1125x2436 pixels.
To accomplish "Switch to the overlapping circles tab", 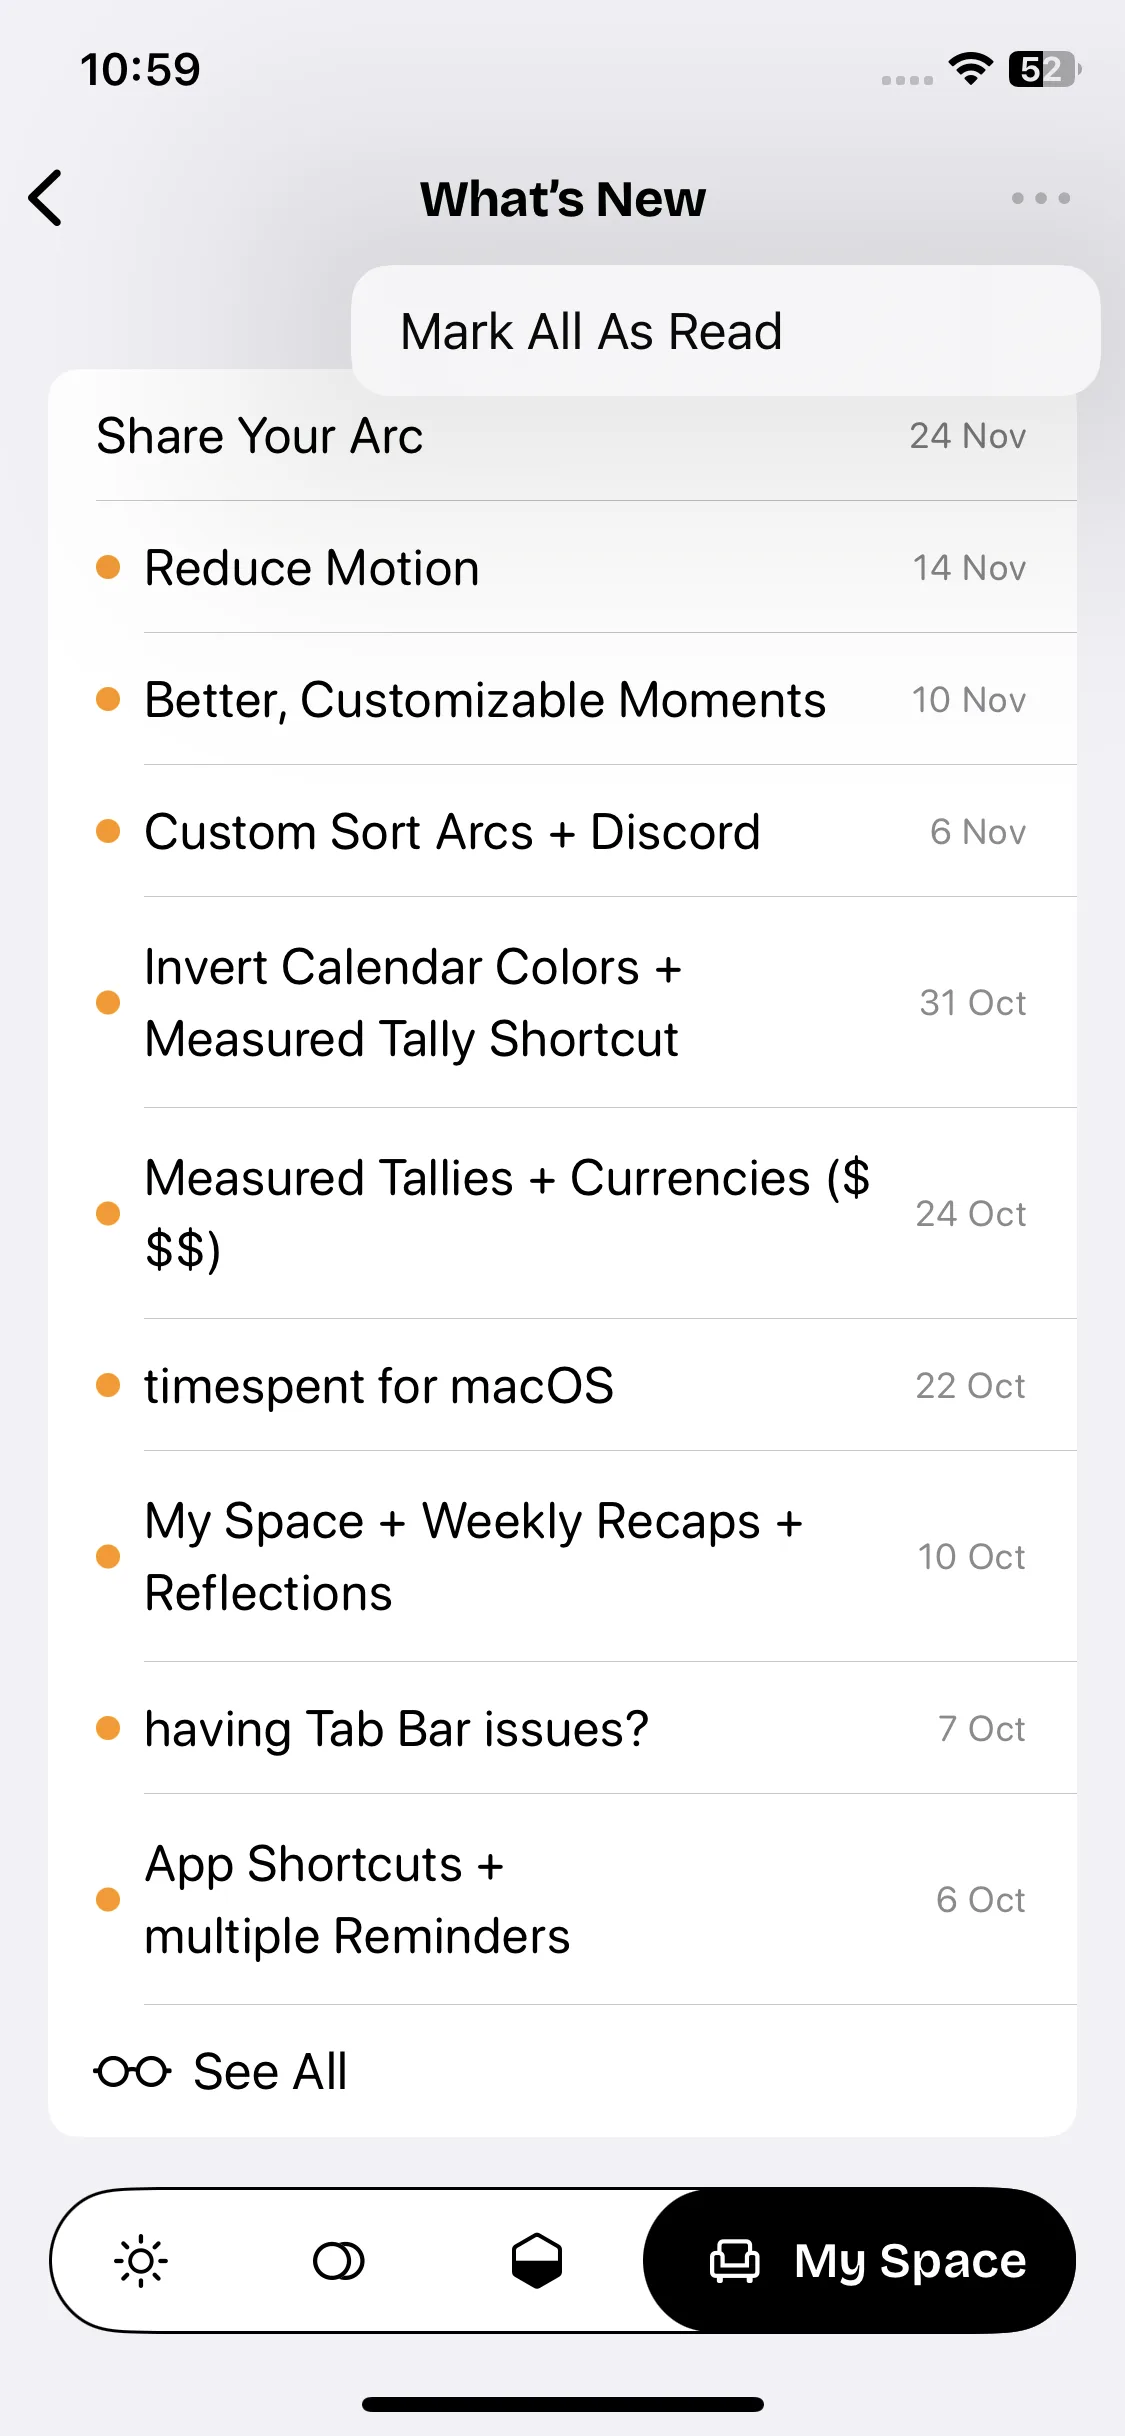I will pos(338,2261).
